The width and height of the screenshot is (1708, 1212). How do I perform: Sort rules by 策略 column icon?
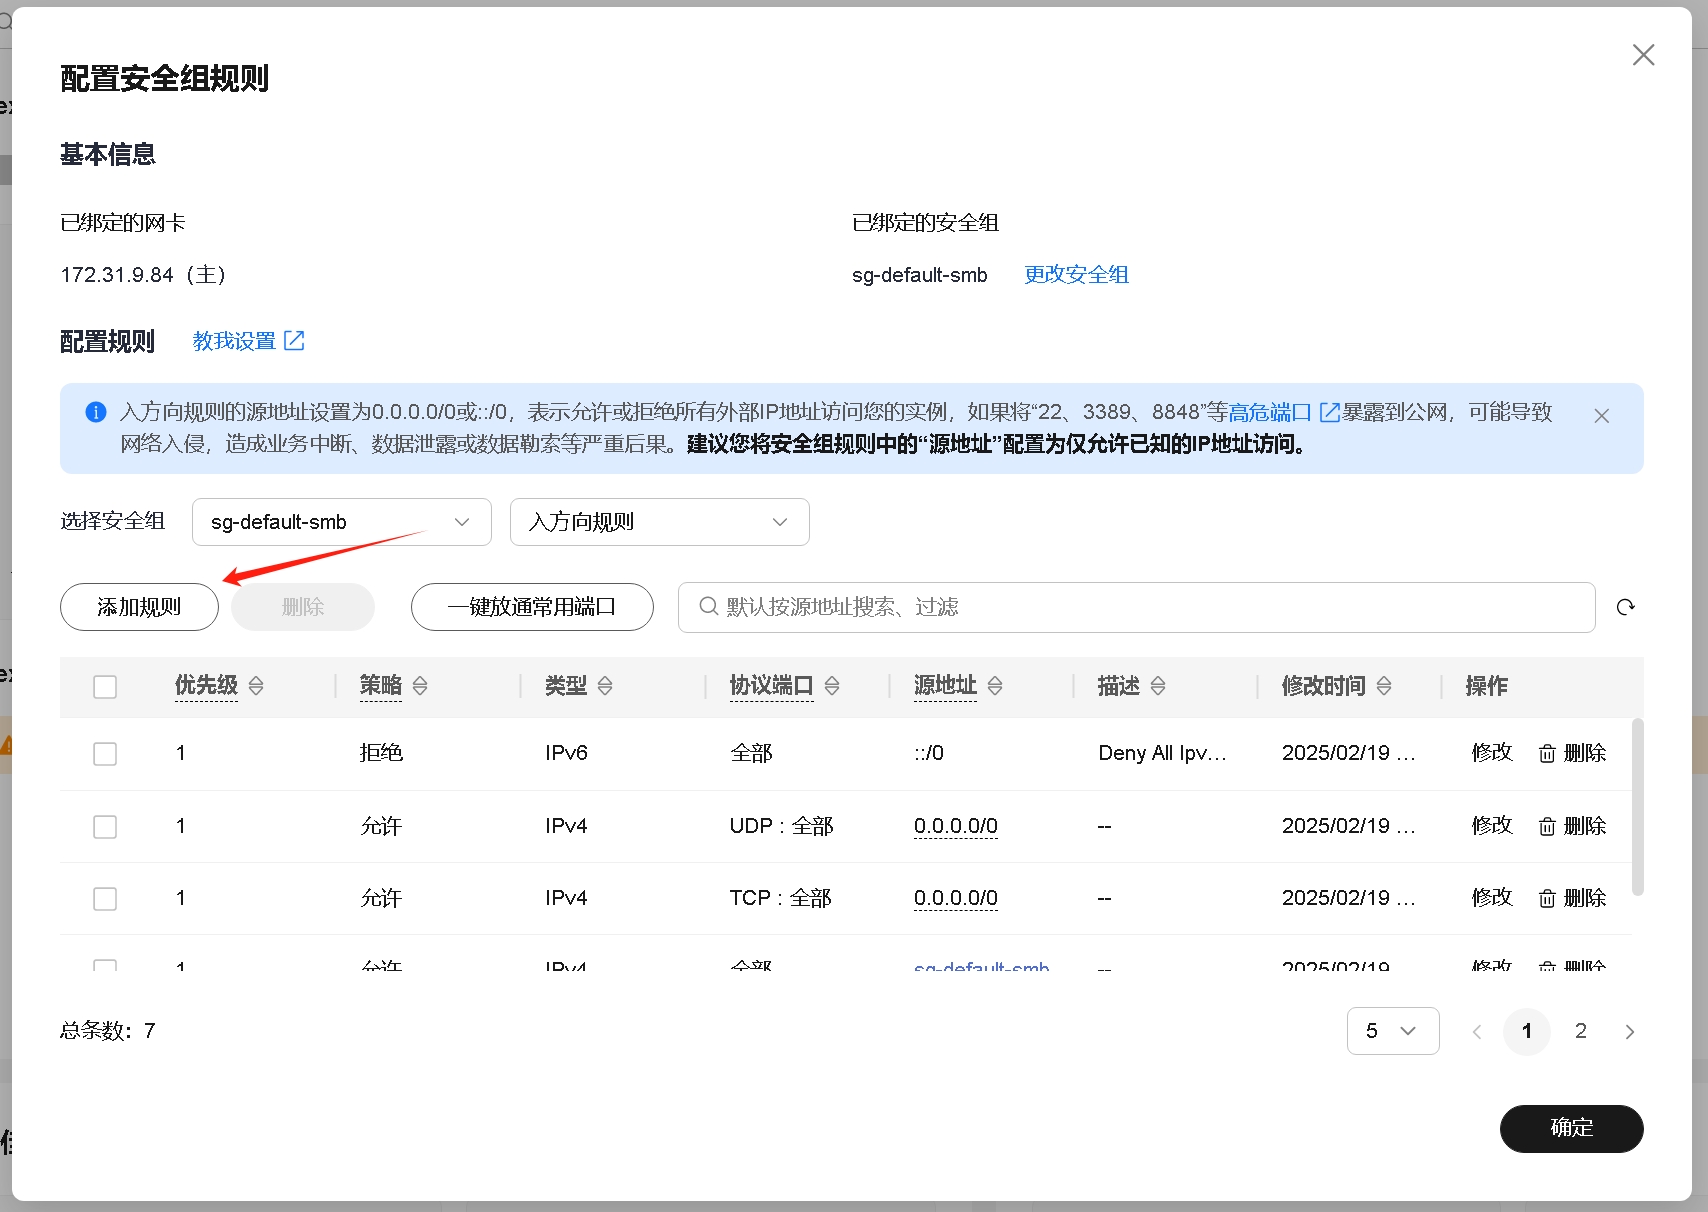point(420,686)
